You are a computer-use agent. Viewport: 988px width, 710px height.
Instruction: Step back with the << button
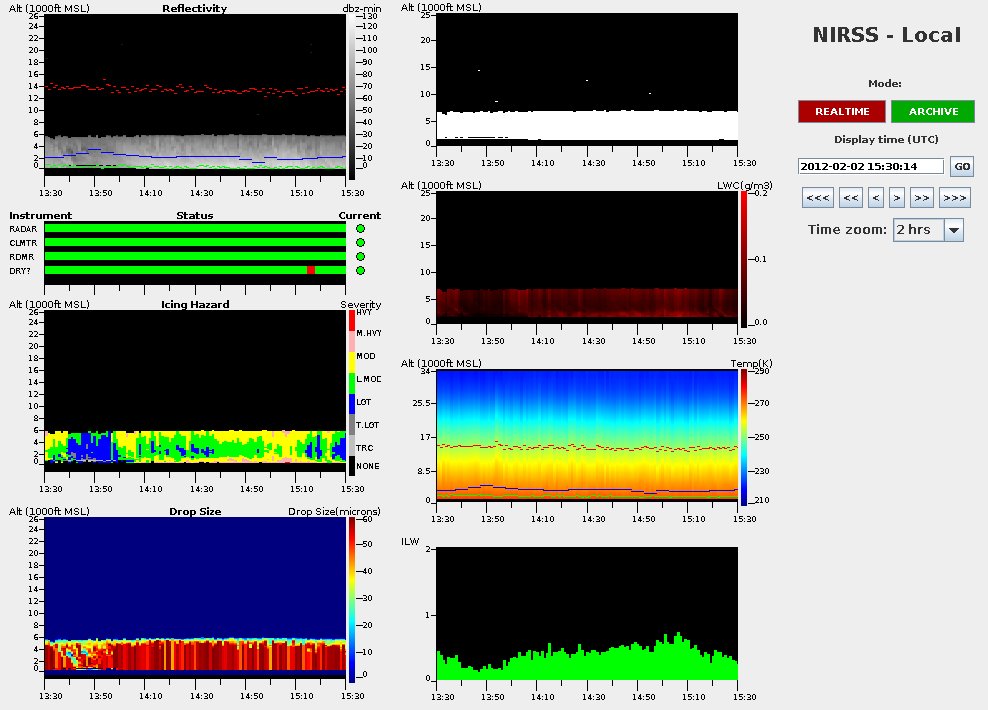coord(850,197)
